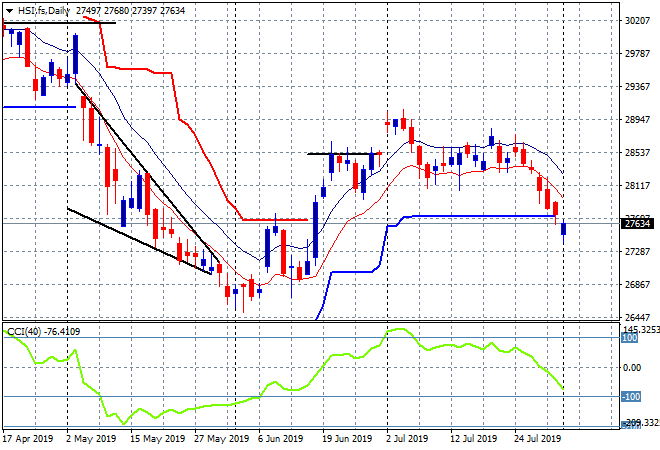Select the CCI(40) indicator label
The height and width of the screenshot is (450, 660).
pyautogui.click(x=24, y=332)
